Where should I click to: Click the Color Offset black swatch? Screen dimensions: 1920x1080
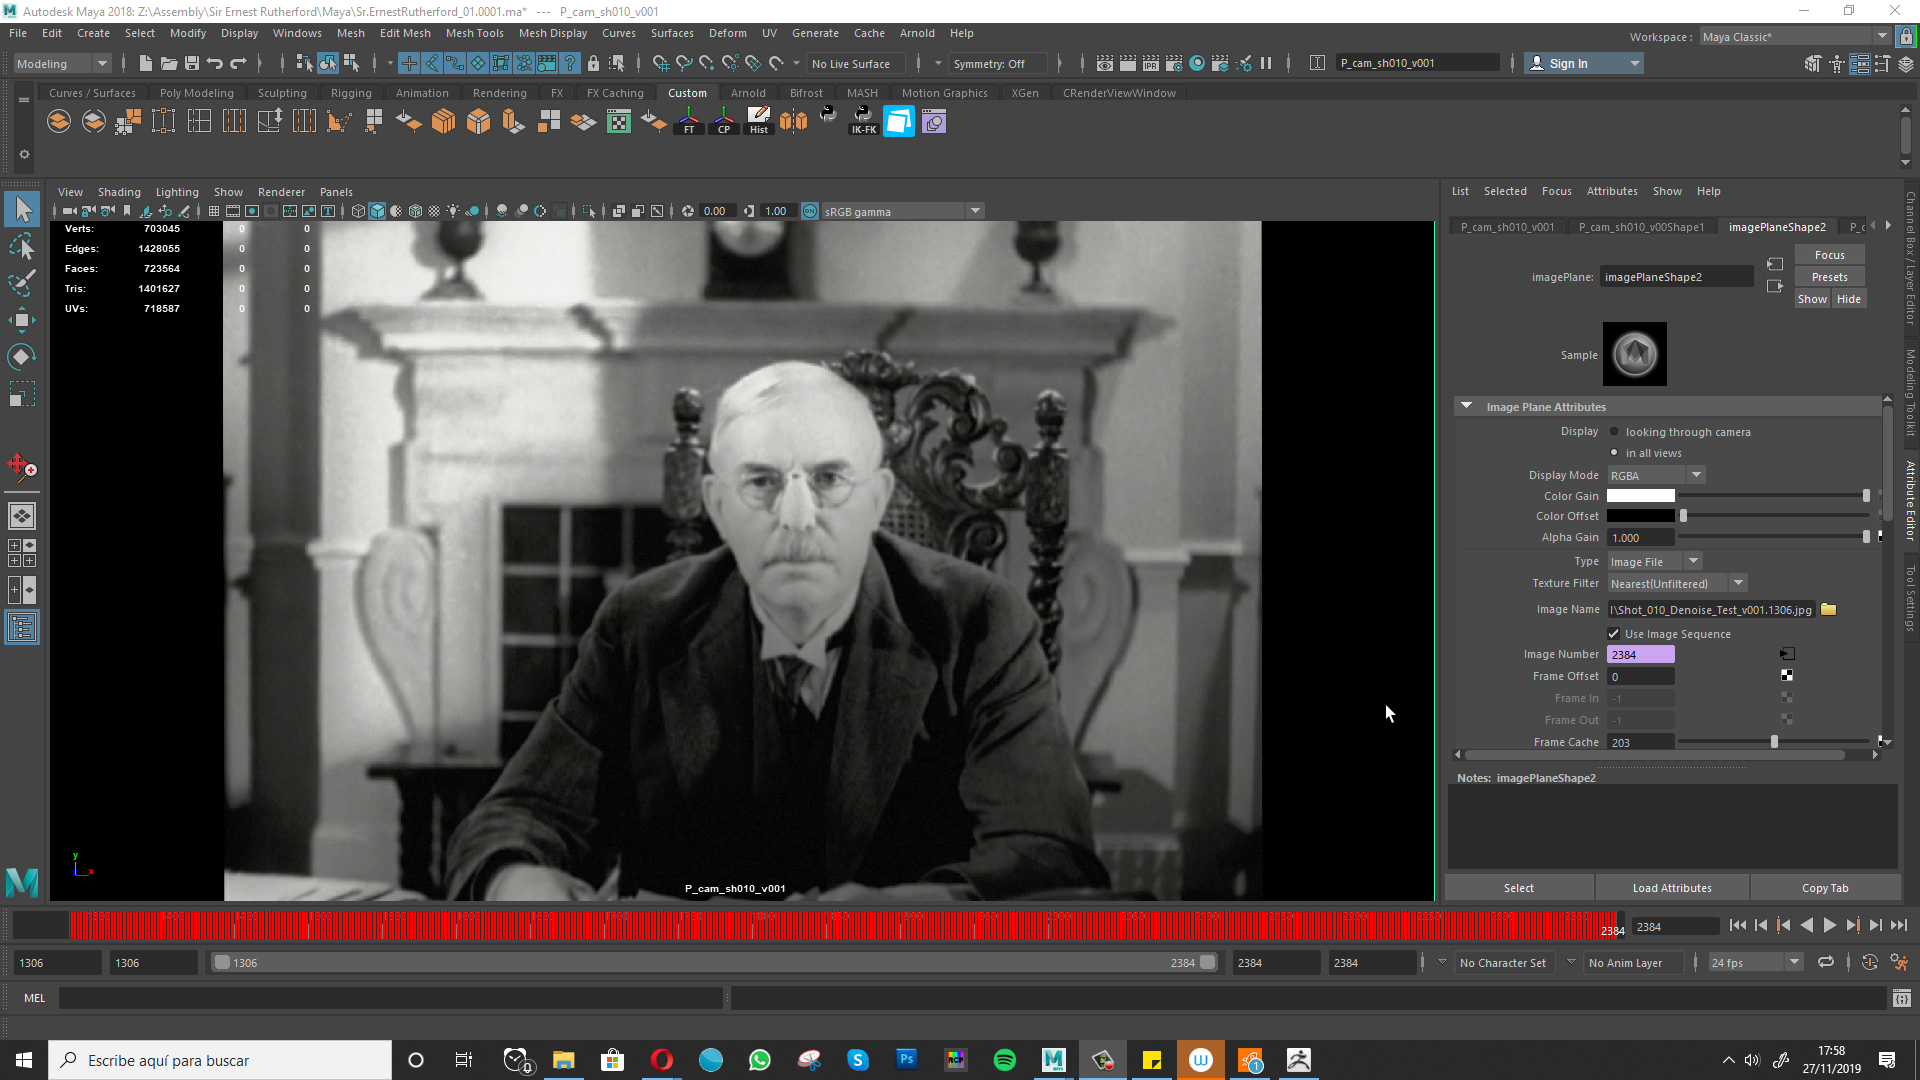click(x=1640, y=516)
